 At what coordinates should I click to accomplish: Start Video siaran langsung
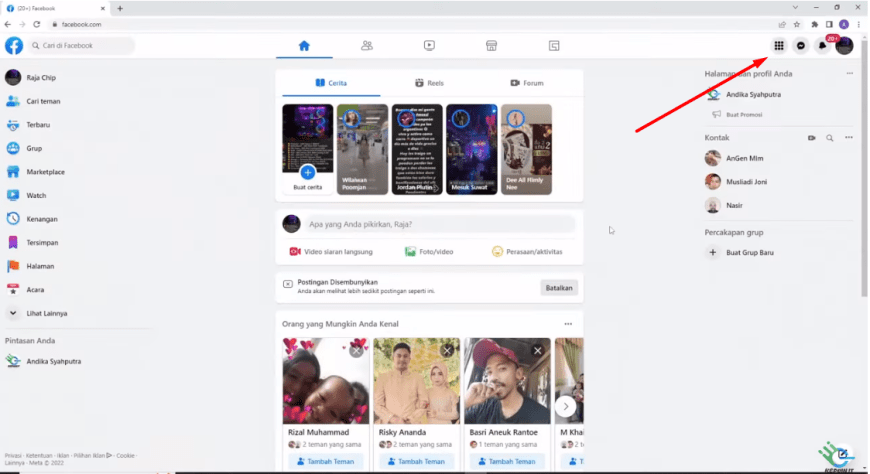331,252
